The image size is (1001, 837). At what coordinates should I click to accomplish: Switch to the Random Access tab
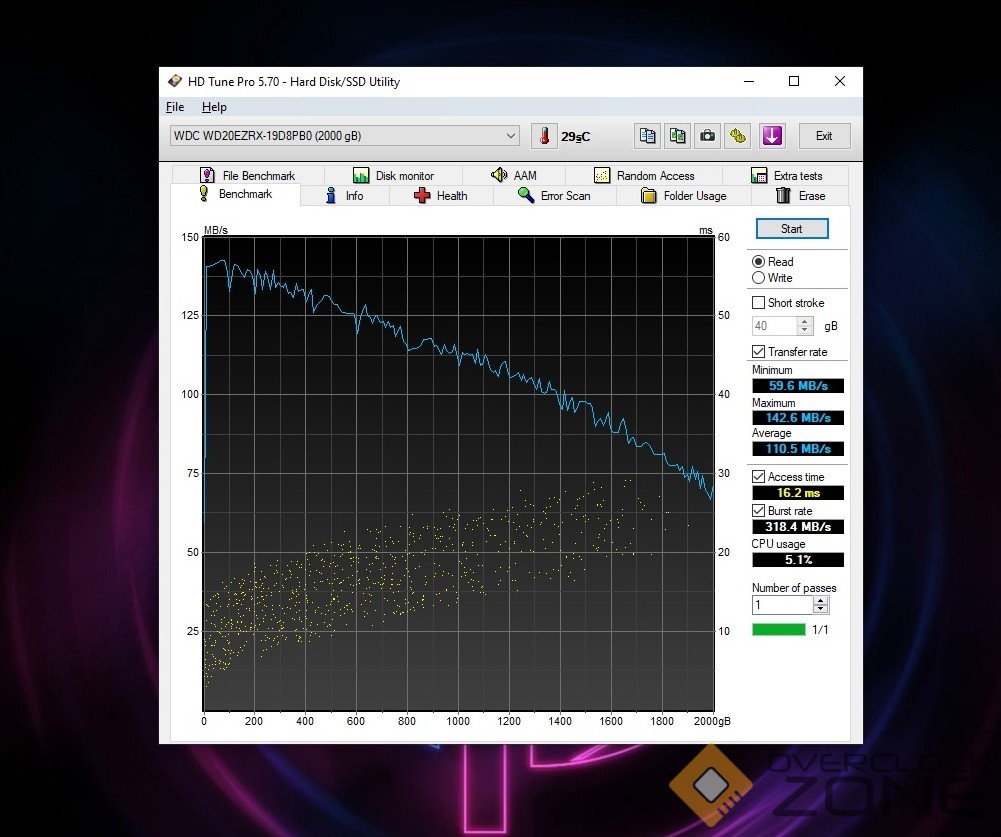(644, 176)
